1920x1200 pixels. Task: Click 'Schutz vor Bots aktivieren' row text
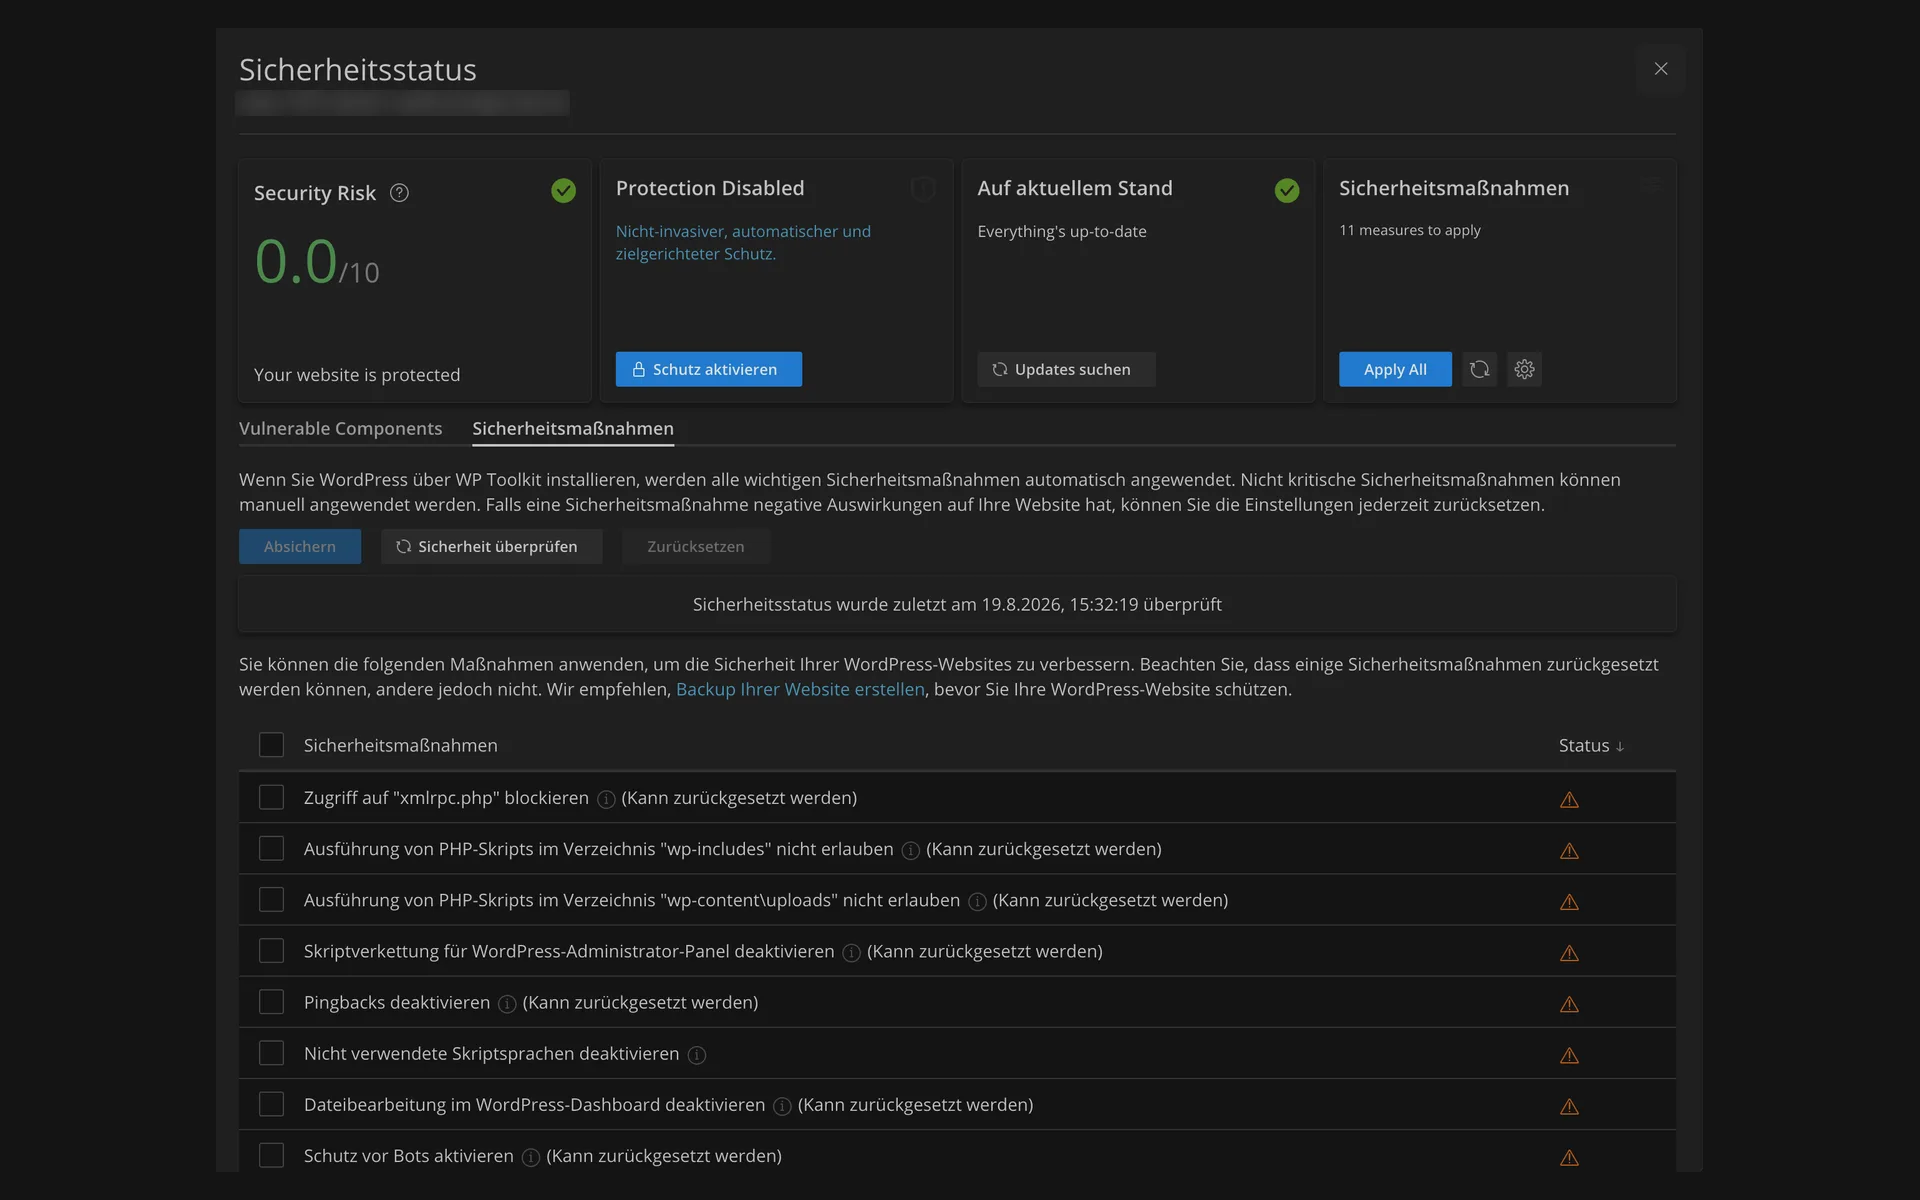pyautogui.click(x=409, y=1156)
